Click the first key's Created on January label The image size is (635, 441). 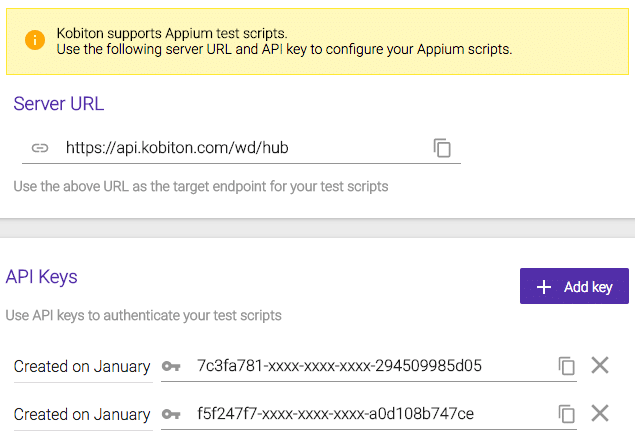(82, 366)
